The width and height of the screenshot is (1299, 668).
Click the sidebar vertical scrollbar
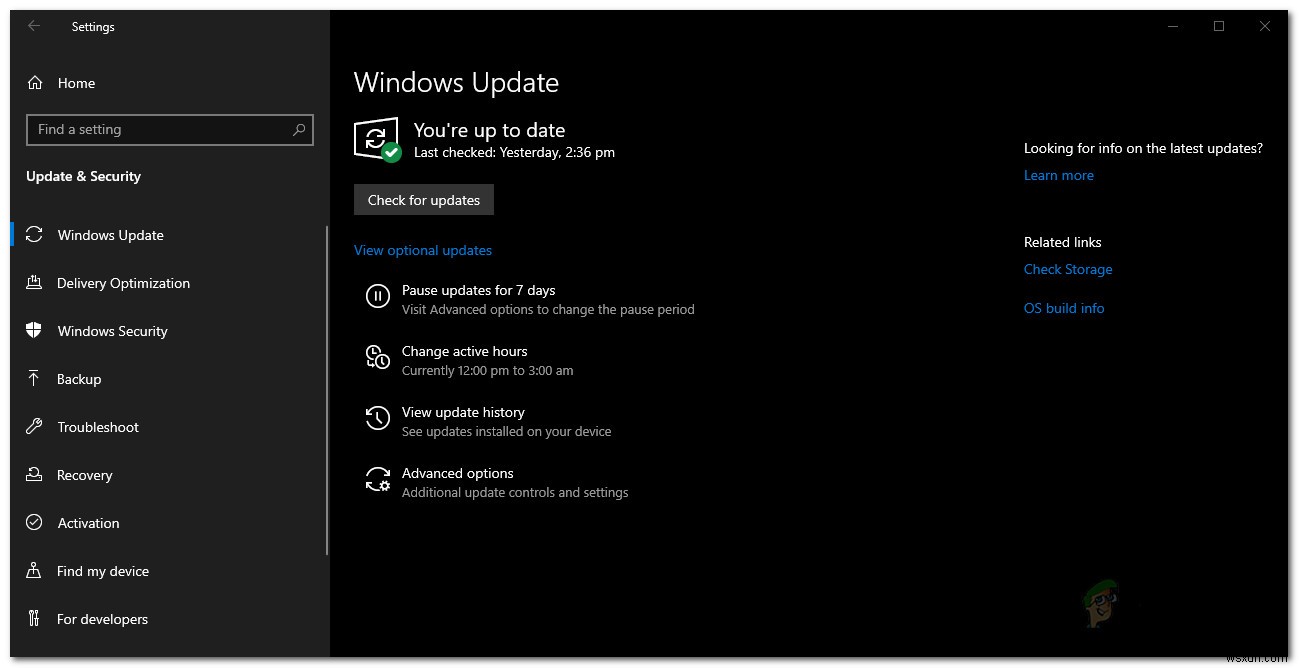click(327, 390)
